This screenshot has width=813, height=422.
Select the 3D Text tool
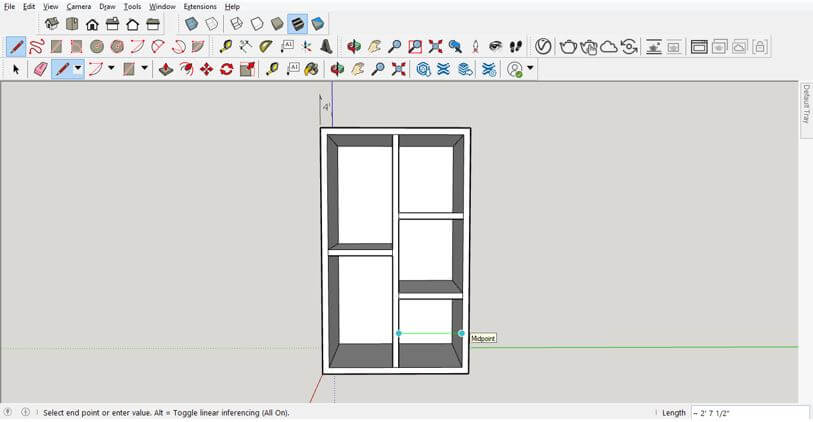tap(326, 47)
